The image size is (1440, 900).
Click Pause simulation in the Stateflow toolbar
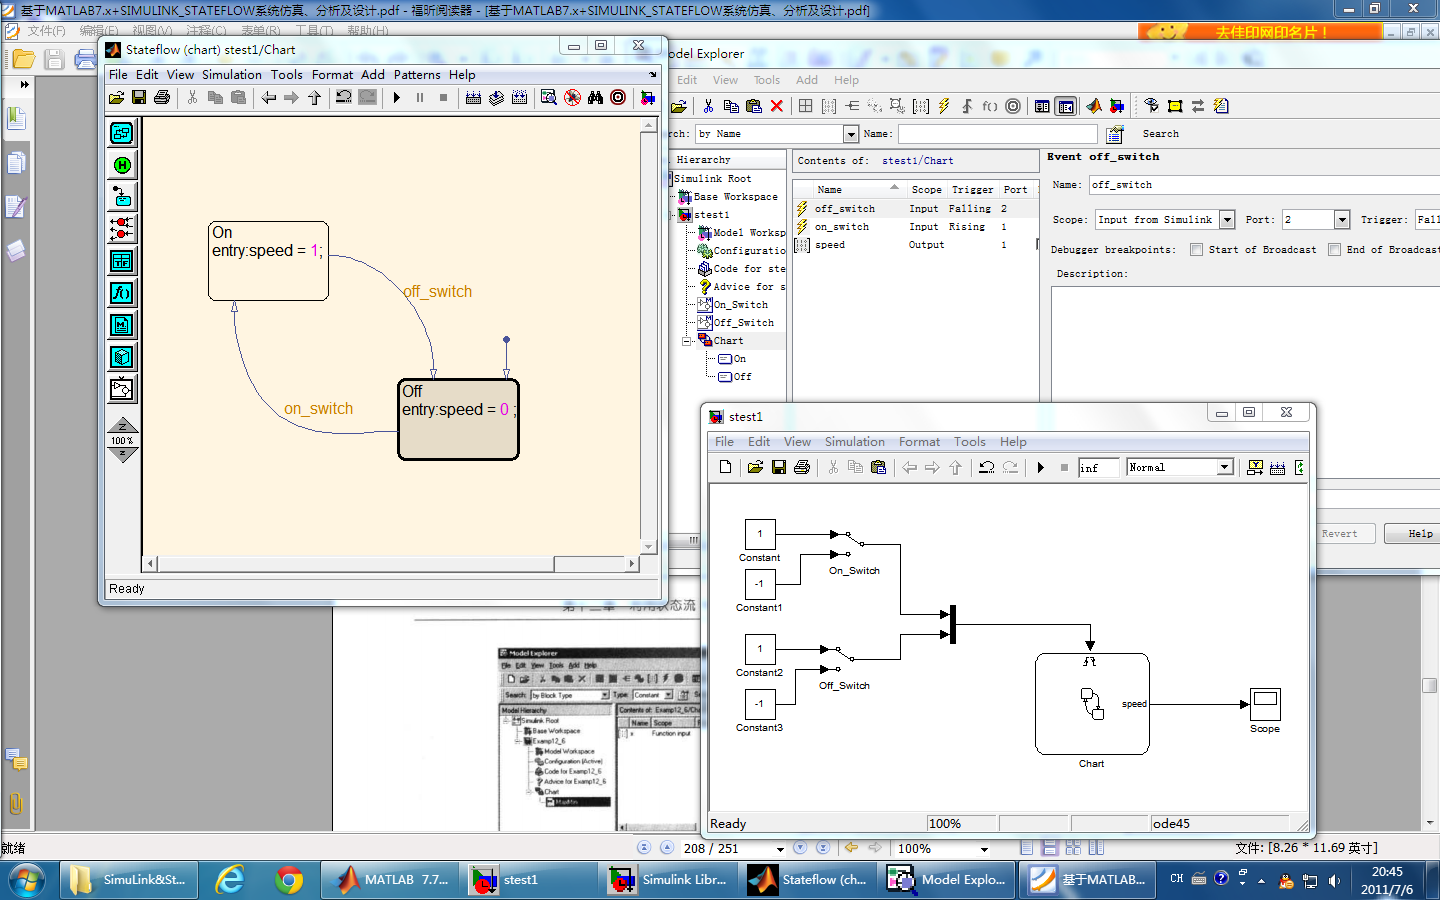[420, 98]
